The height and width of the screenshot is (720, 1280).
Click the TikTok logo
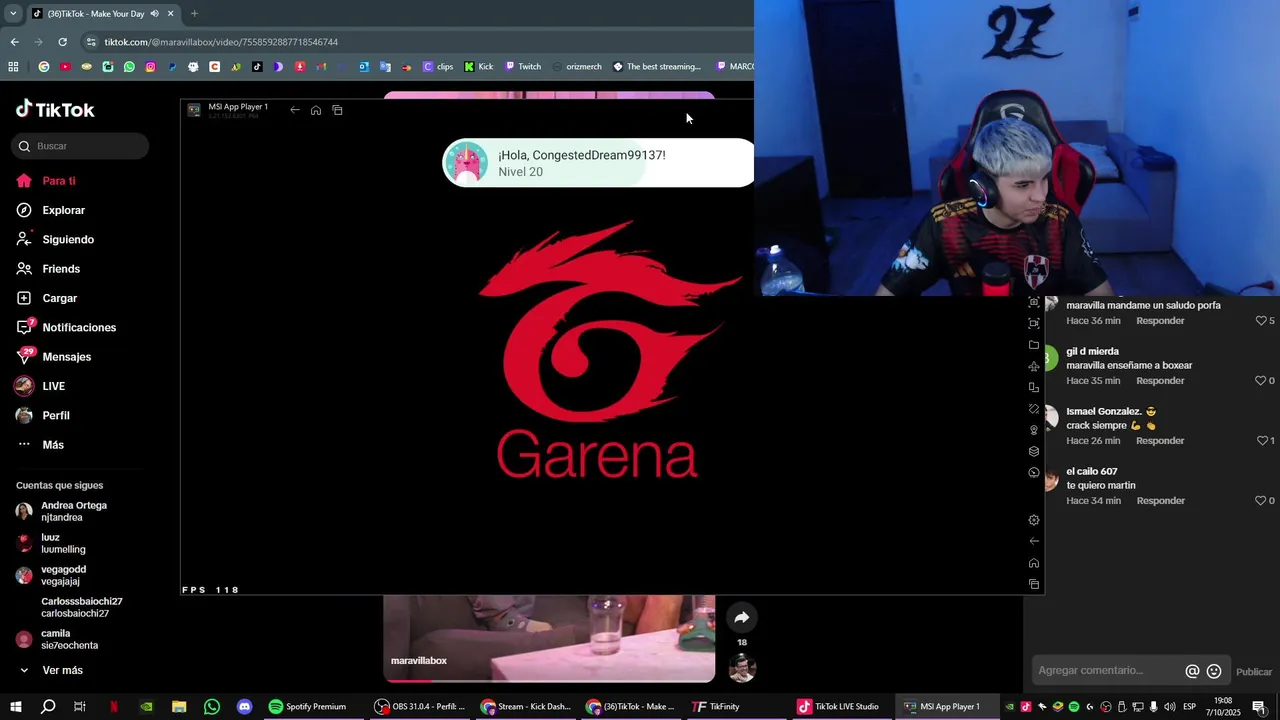point(55,109)
